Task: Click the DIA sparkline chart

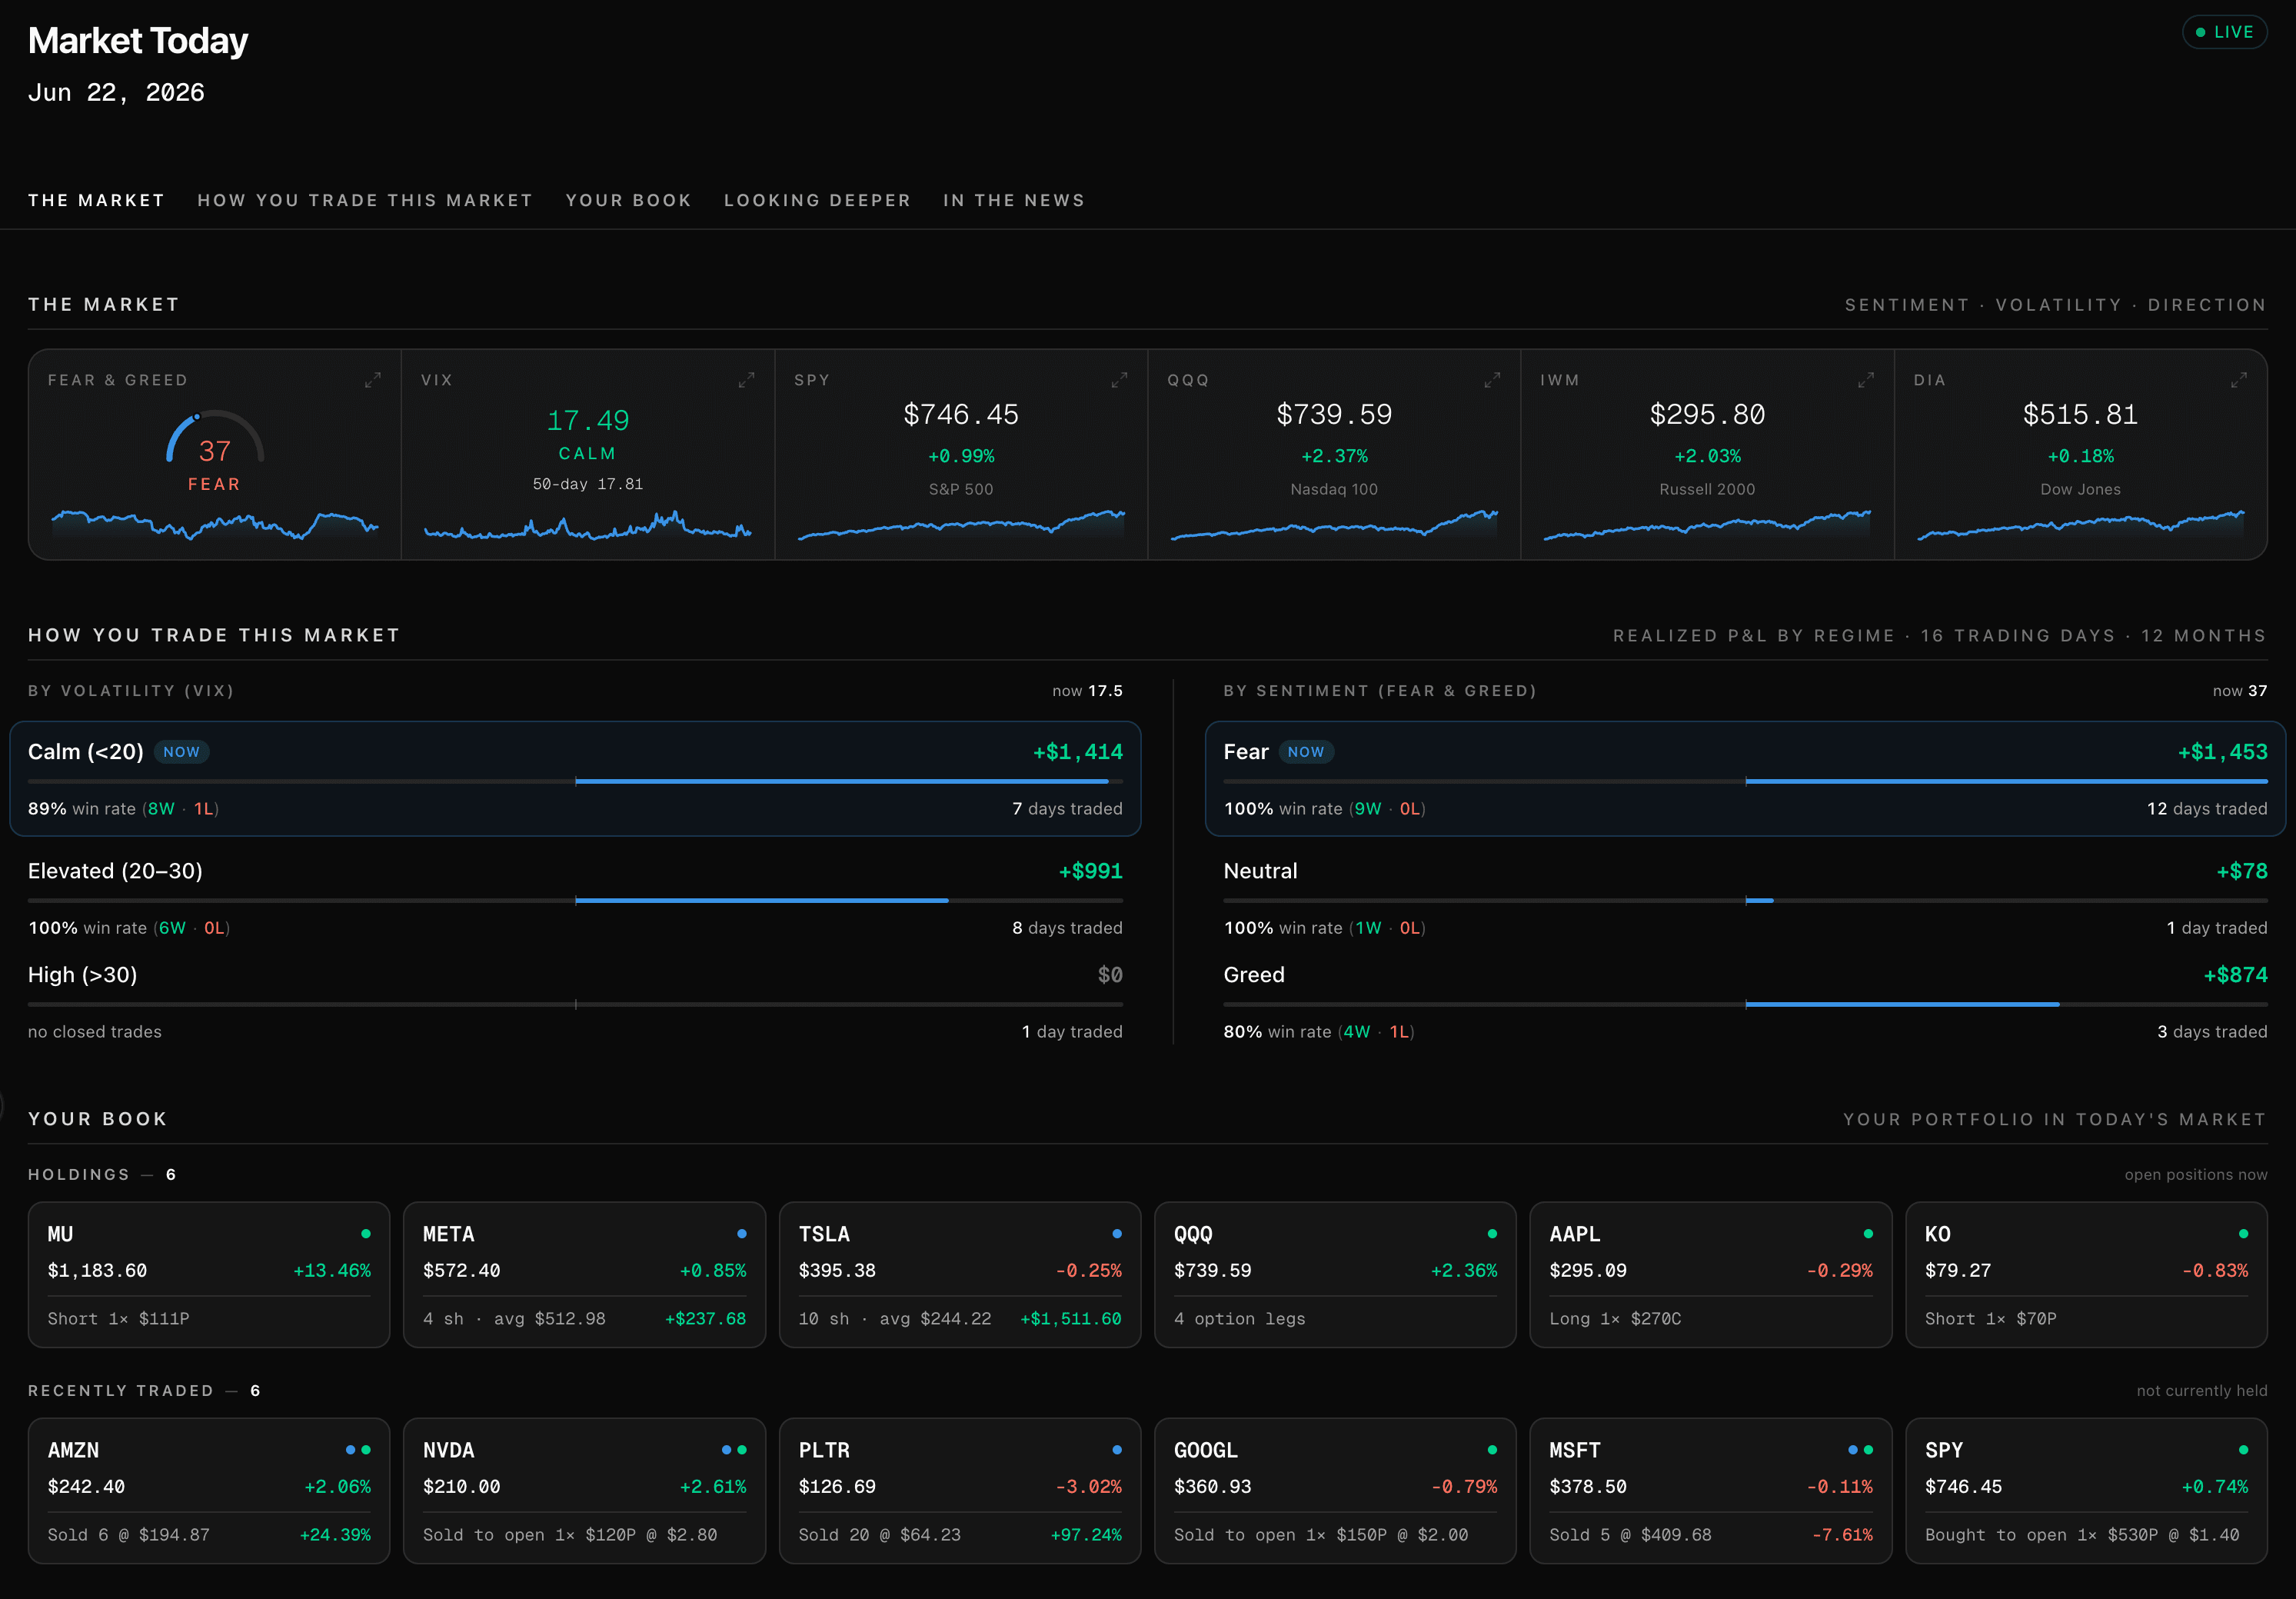Action: pos(2081,524)
